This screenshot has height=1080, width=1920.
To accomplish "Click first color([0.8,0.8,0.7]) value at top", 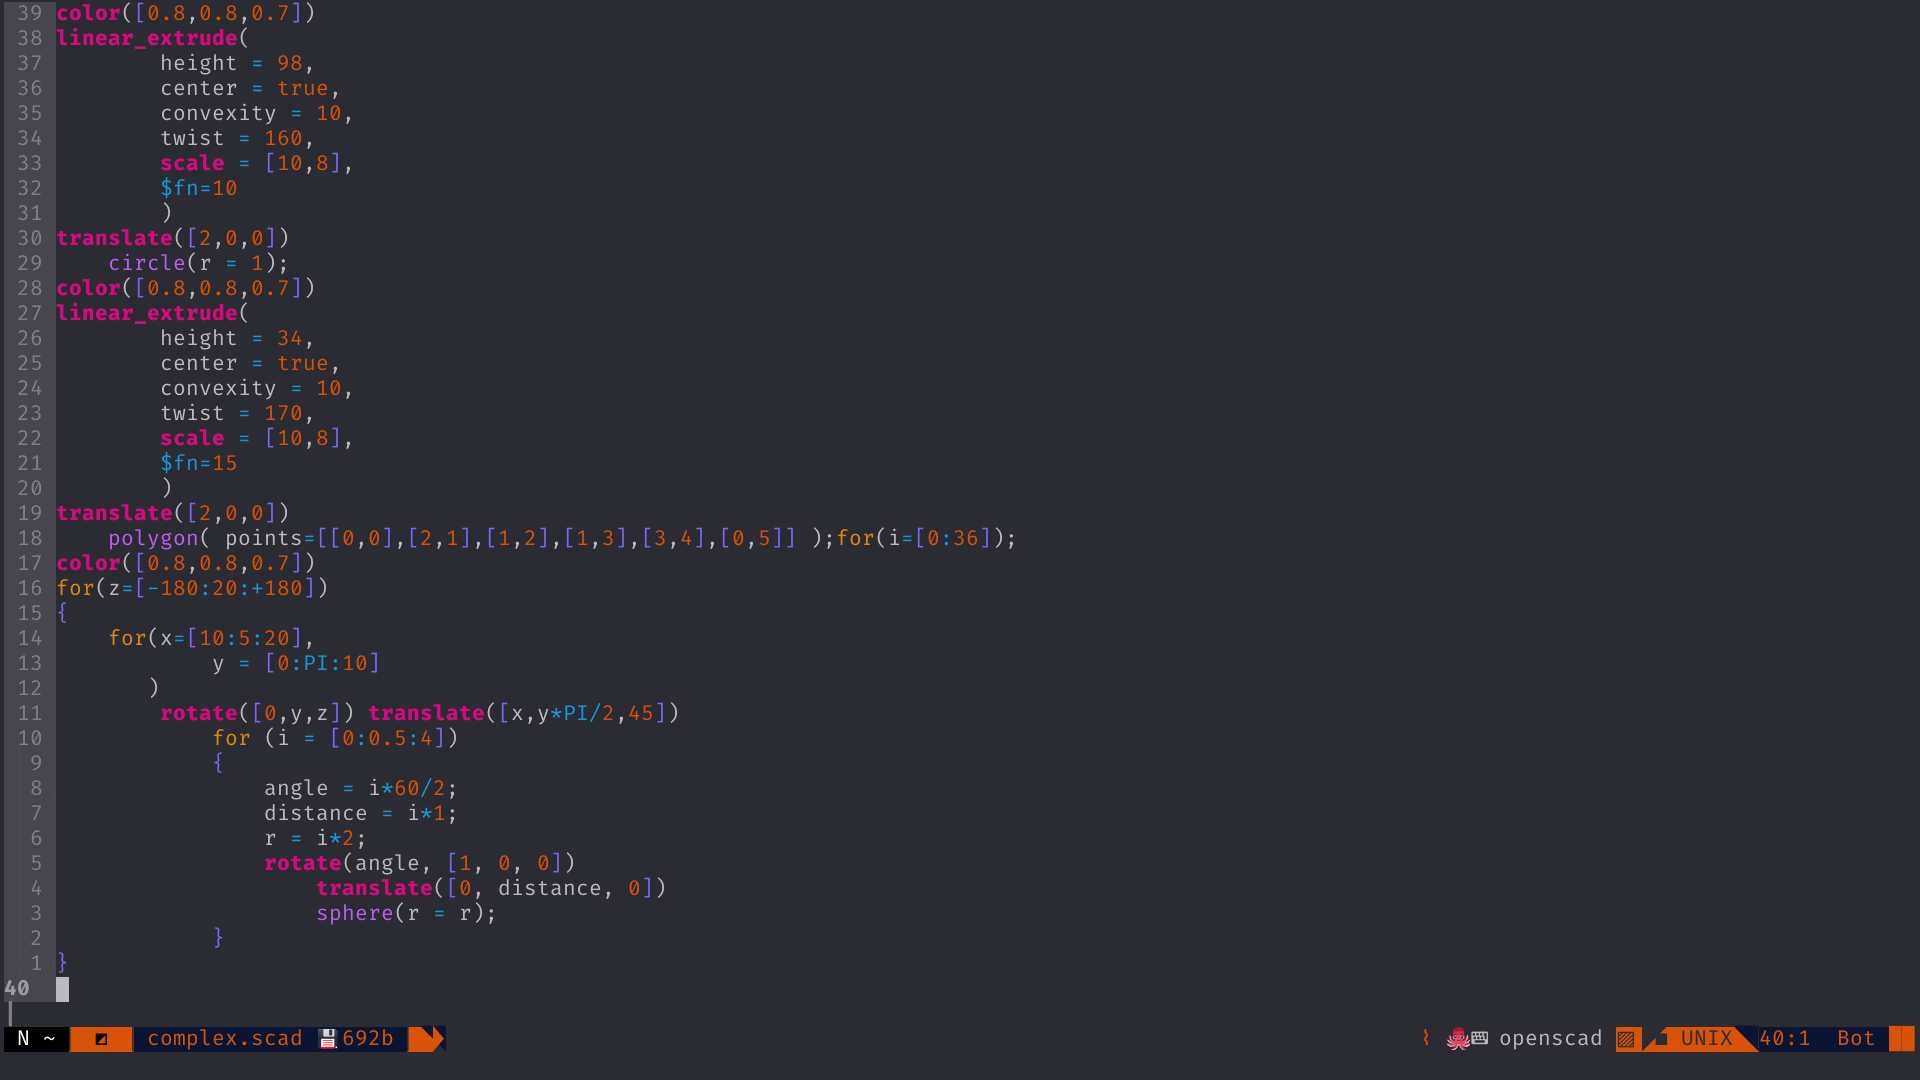I will pyautogui.click(x=186, y=13).
